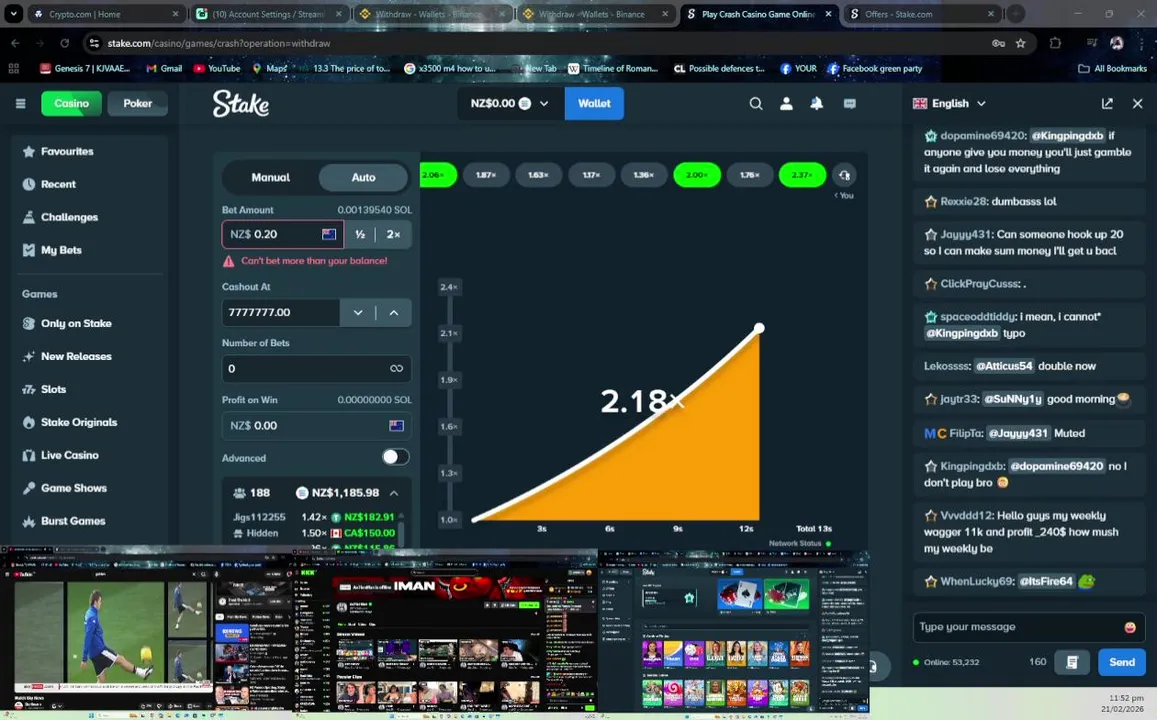Open chat rules icon beside Send
The image size is (1157, 720).
coord(1072,662)
